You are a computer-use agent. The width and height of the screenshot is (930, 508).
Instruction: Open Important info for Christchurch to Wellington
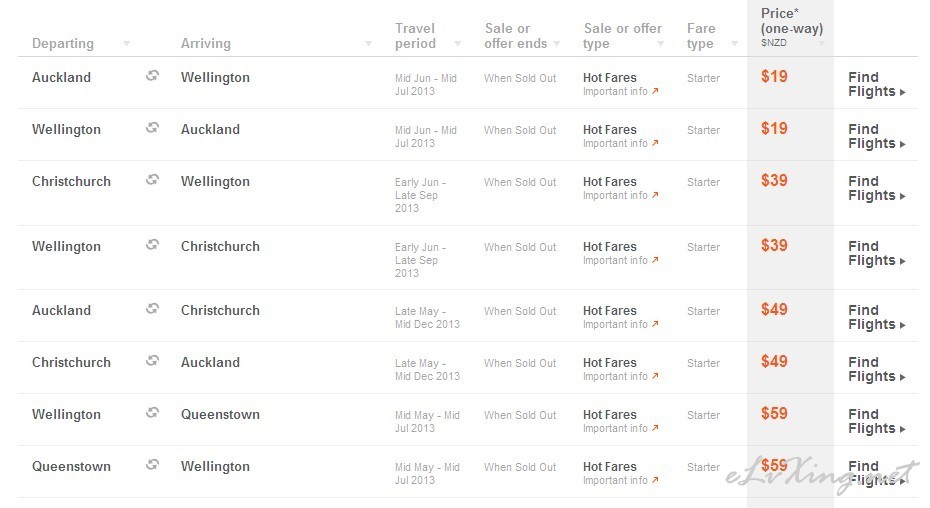tap(620, 195)
